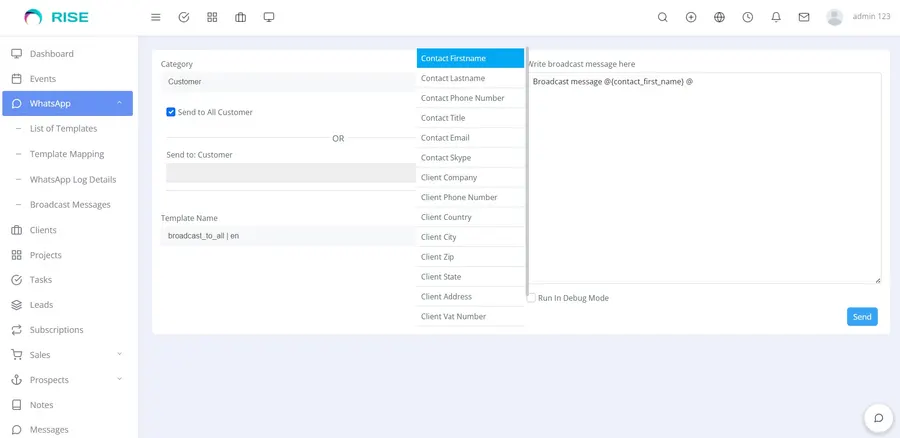Toggle sidebar with hamburger menu icon
This screenshot has width=900, height=438.
pos(156,17)
